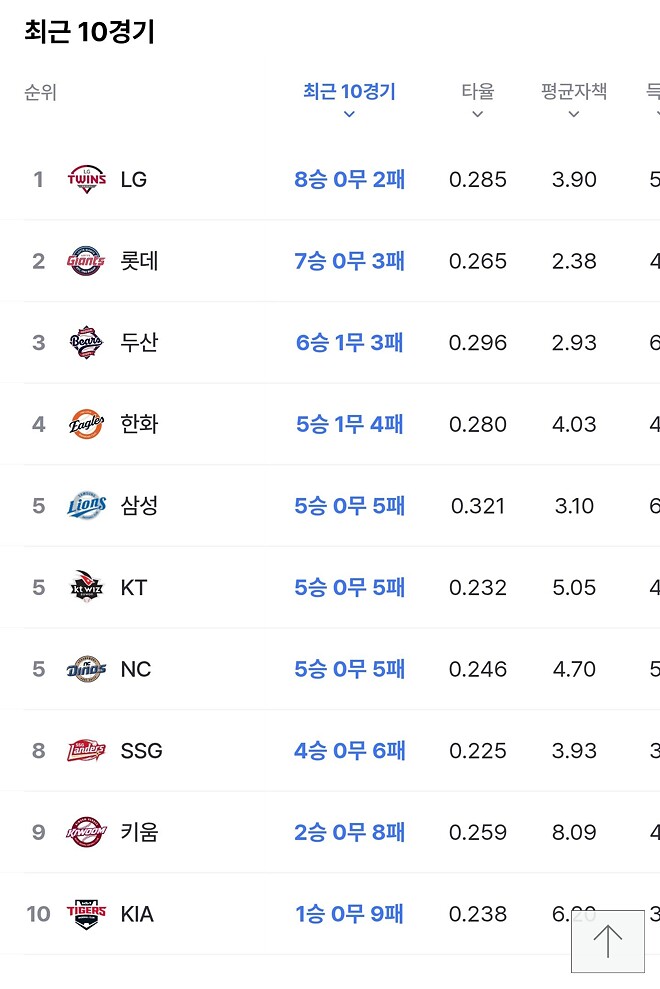Click the NC Dinos logo

[x=87, y=669]
